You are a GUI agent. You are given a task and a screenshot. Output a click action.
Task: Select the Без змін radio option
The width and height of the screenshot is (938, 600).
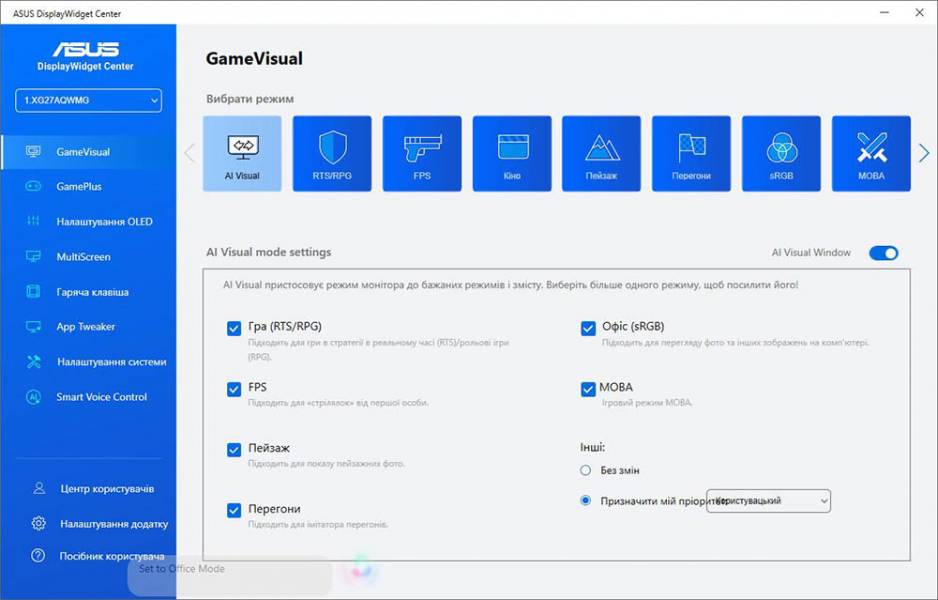pyautogui.click(x=586, y=470)
